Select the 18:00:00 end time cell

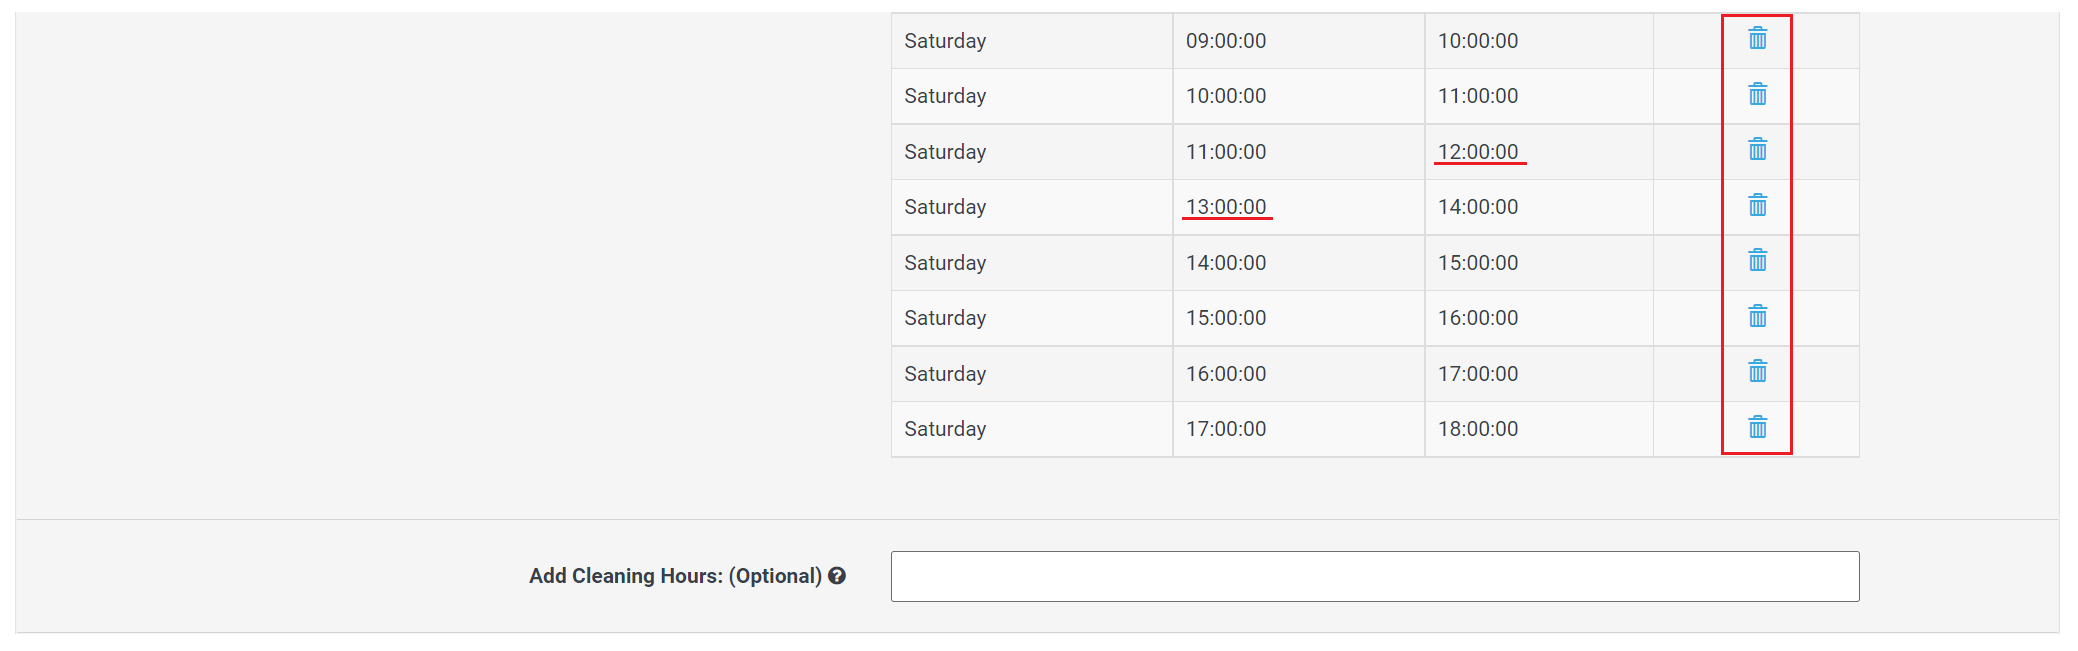pyautogui.click(x=1478, y=429)
